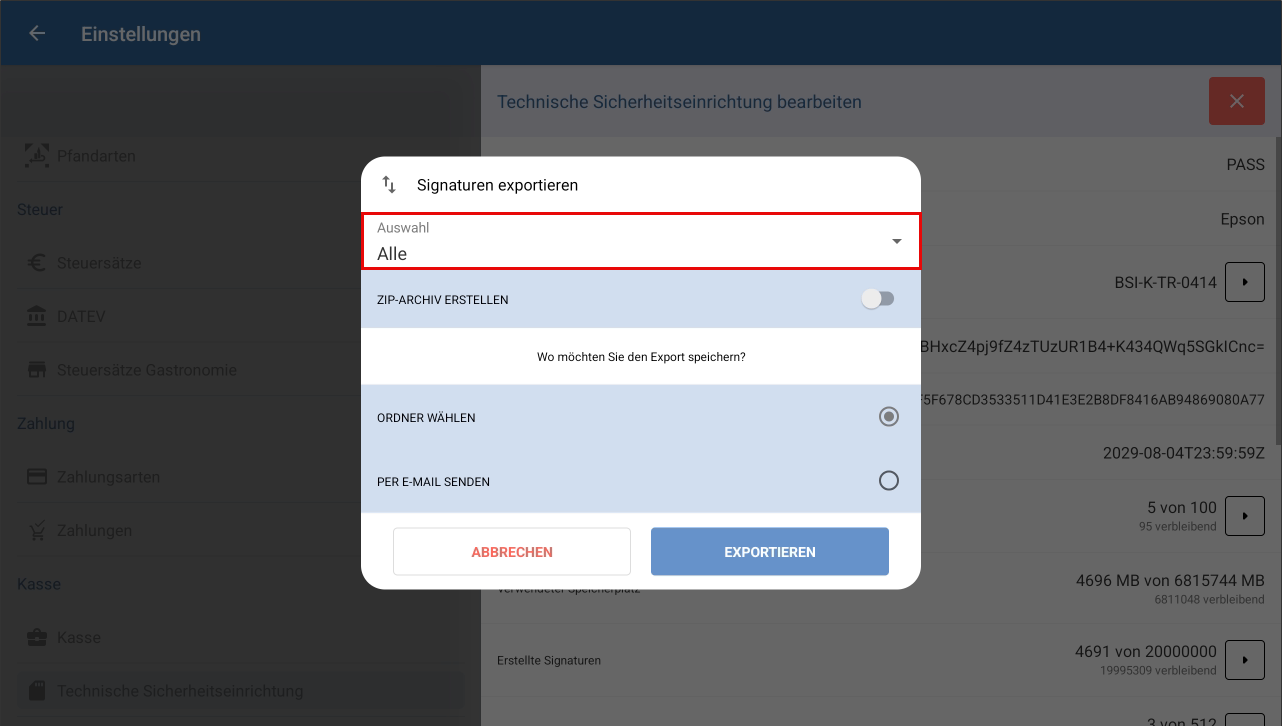The image size is (1282, 726).
Task: Click the DATEV bank icon
Action: pos(37,316)
